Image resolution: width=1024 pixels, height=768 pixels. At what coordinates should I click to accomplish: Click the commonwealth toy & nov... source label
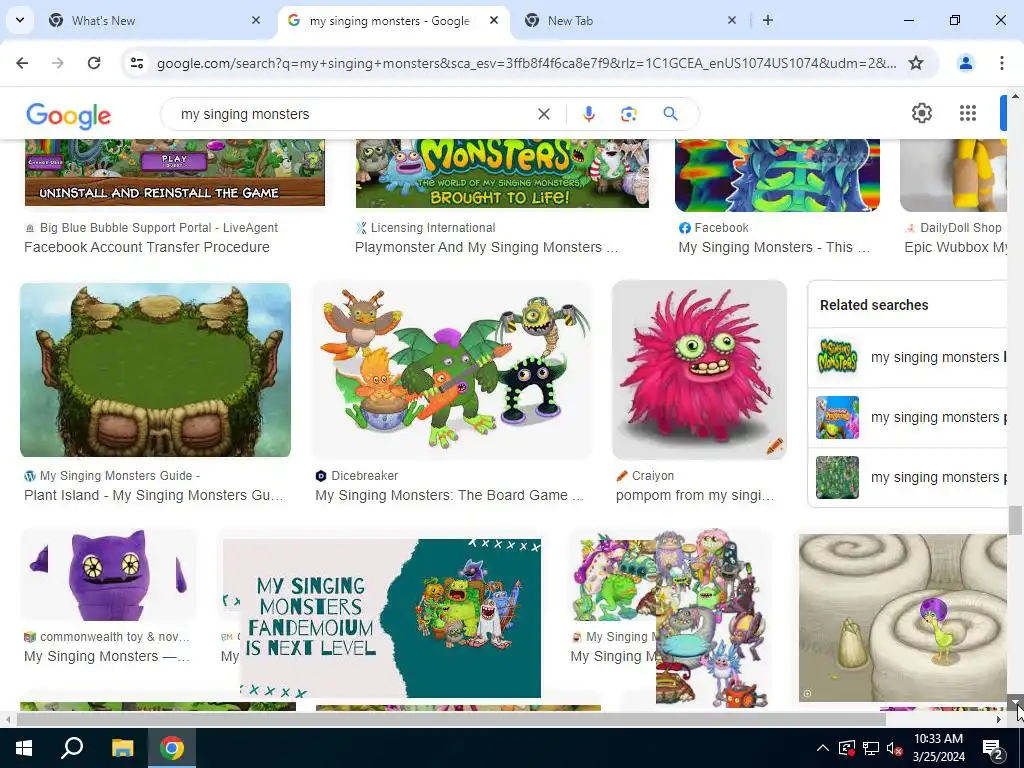pos(106,636)
